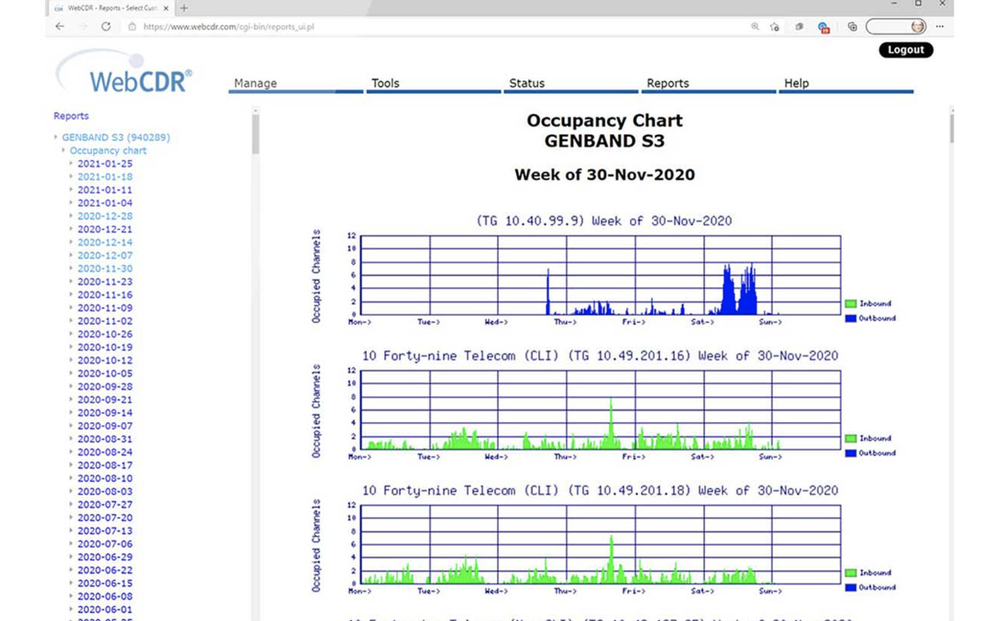This screenshot has width=1000, height=621.
Task: Open the 2020-11-23 occupancy report
Action: pos(105,282)
